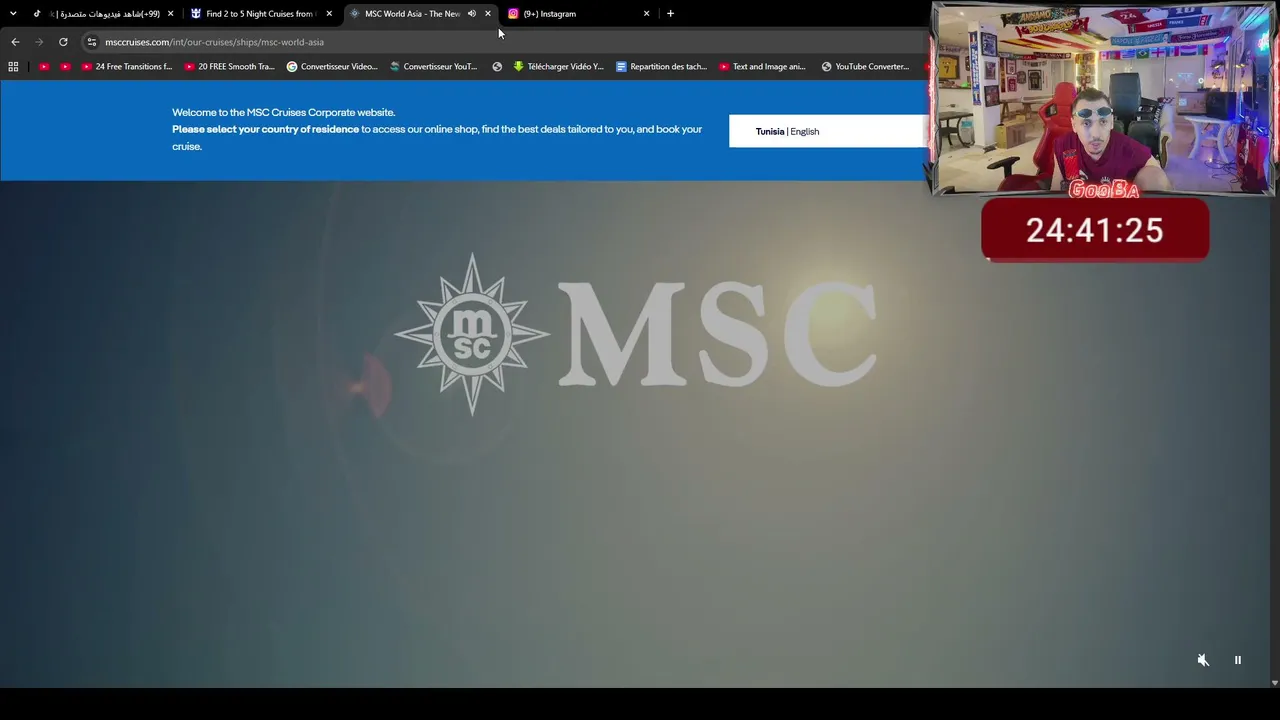This screenshot has height=720, width=1280.
Task: Close the MSC World Asia tab
Action: pos(488,14)
